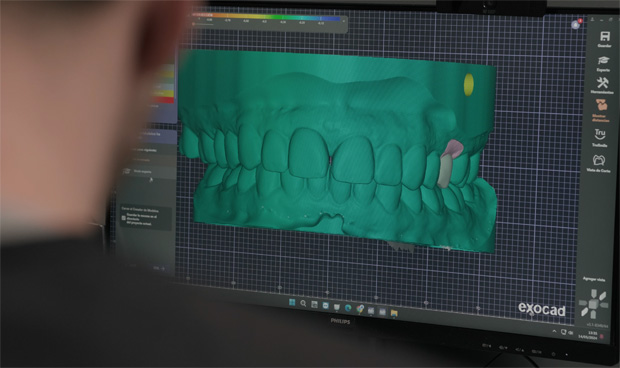Click the taskbar search magnifier

(x=303, y=304)
